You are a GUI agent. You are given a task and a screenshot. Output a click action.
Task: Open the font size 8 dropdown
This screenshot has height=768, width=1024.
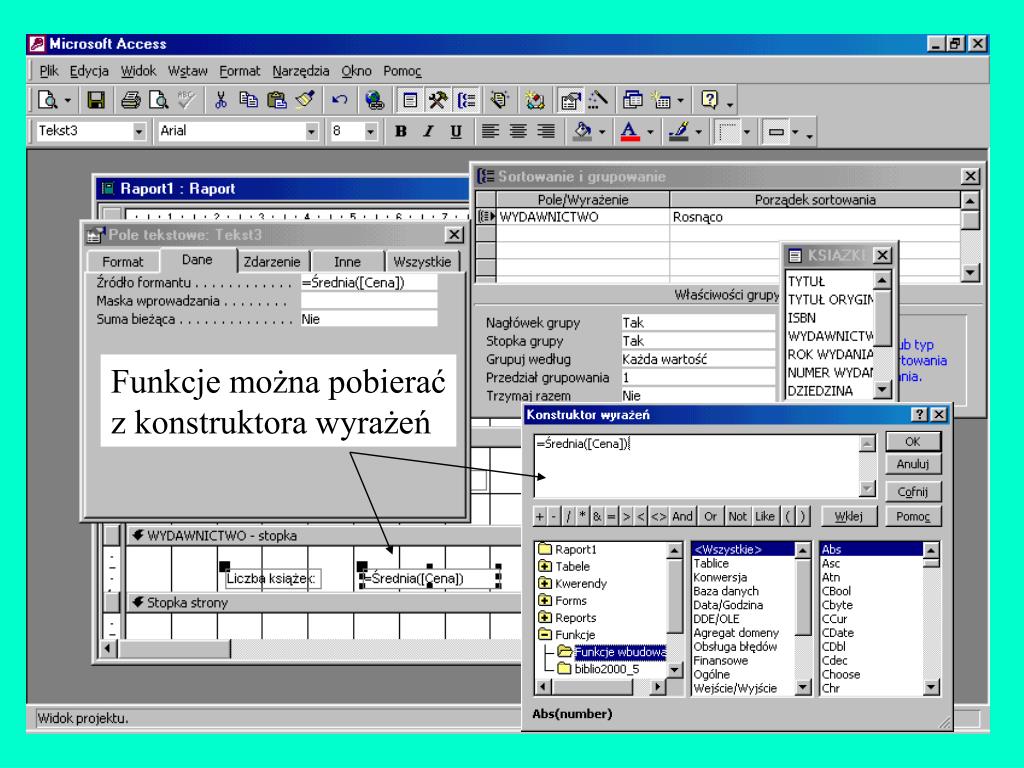(370, 131)
